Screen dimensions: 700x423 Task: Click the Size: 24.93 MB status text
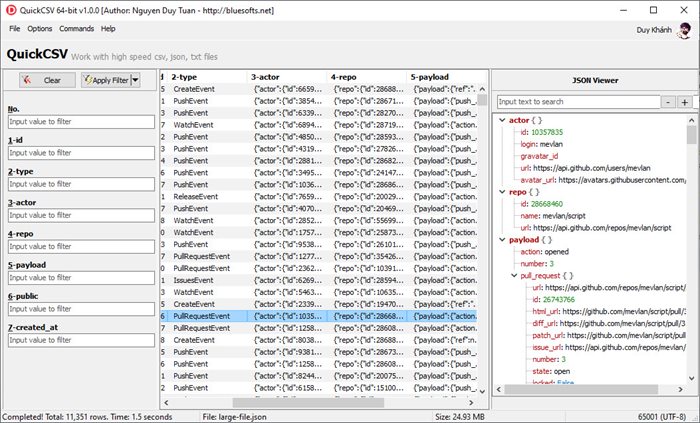460,417
